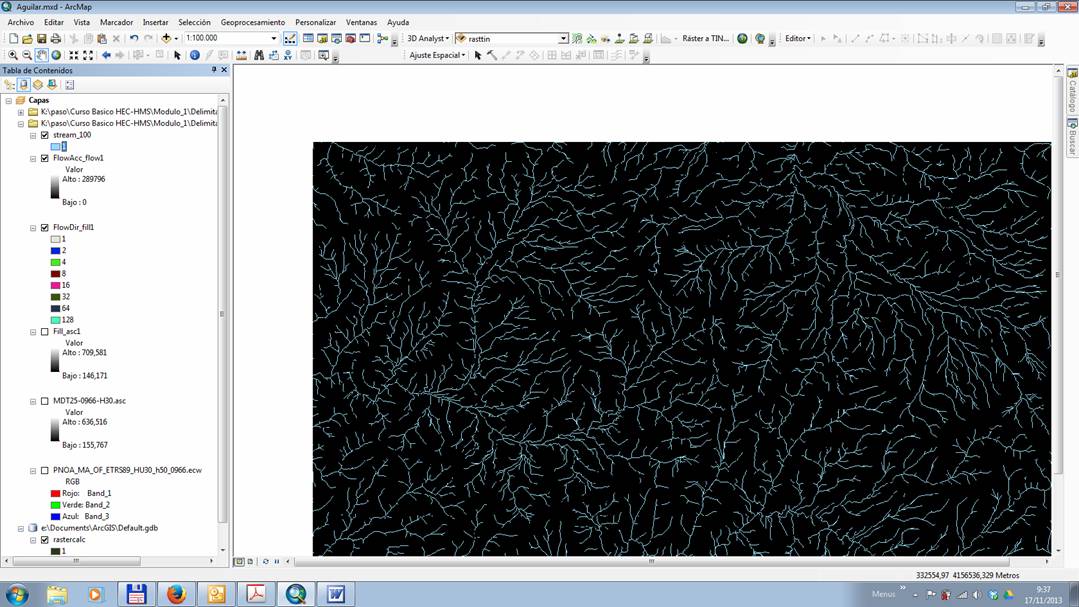Open the Find binoculars tool
This screenshot has height=607, width=1079.
(x=259, y=55)
